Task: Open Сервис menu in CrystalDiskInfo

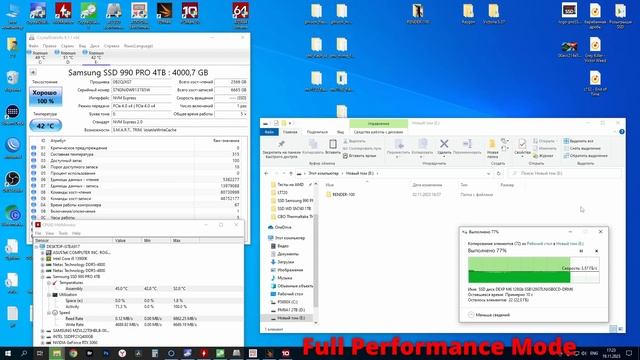Action: [67, 46]
